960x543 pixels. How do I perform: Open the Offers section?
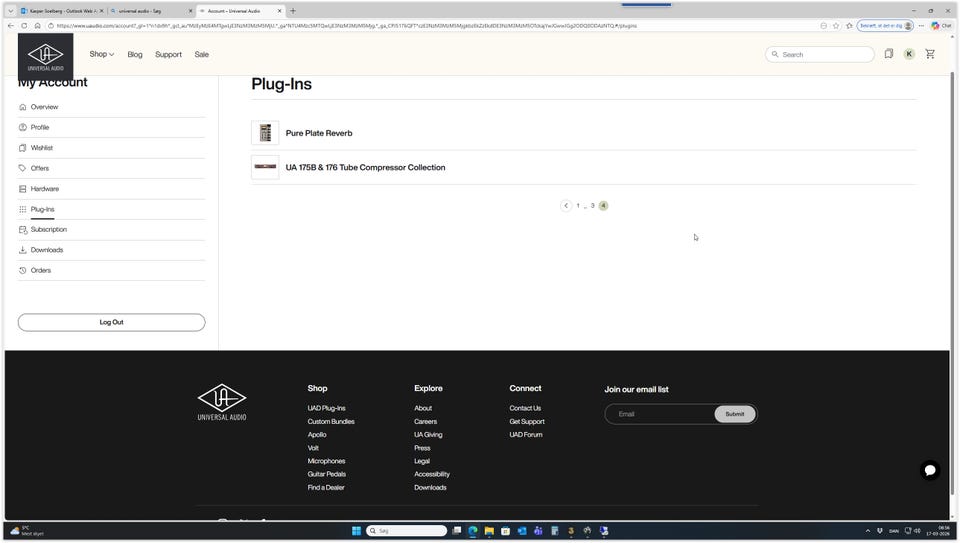tap(40, 168)
